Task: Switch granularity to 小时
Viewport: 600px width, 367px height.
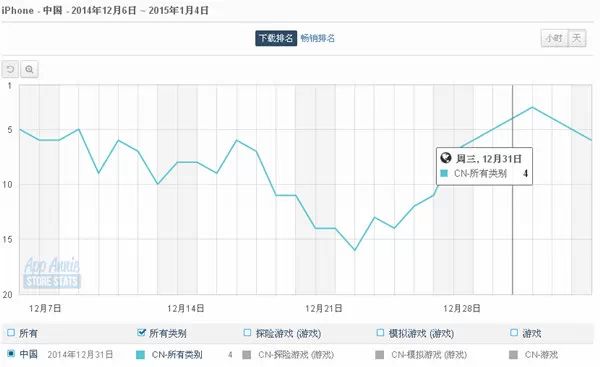Action: 554,38
